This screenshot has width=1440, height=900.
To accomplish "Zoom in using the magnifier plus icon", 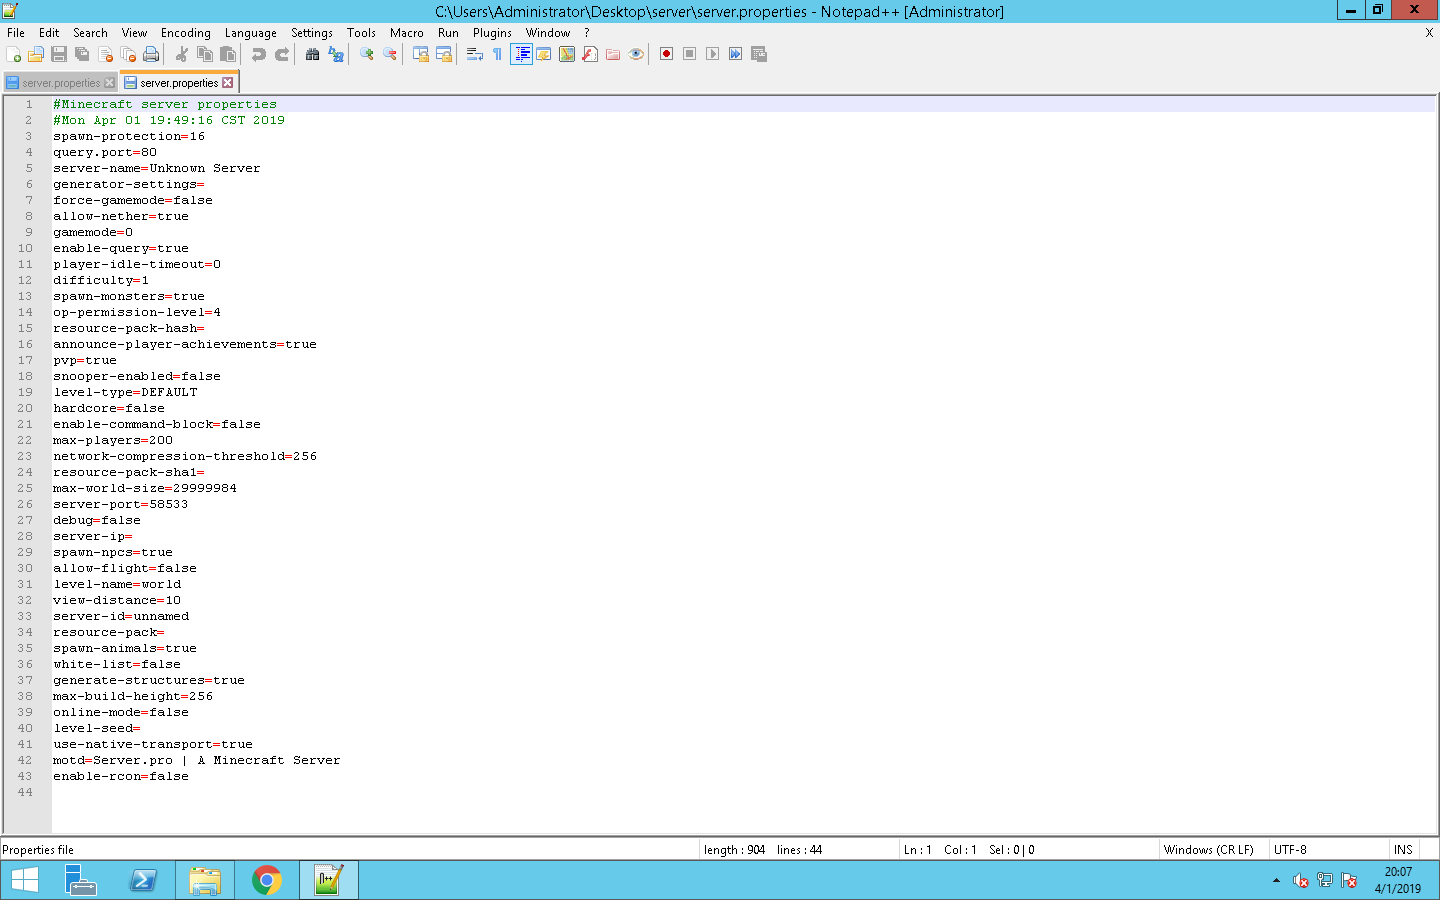I will pyautogui.click(x=367, y=54).
